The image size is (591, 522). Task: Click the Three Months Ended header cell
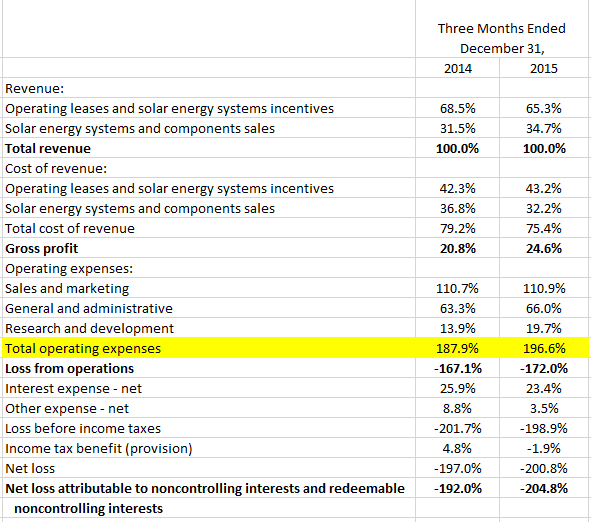pyautogui.click(x=502, y=29)
